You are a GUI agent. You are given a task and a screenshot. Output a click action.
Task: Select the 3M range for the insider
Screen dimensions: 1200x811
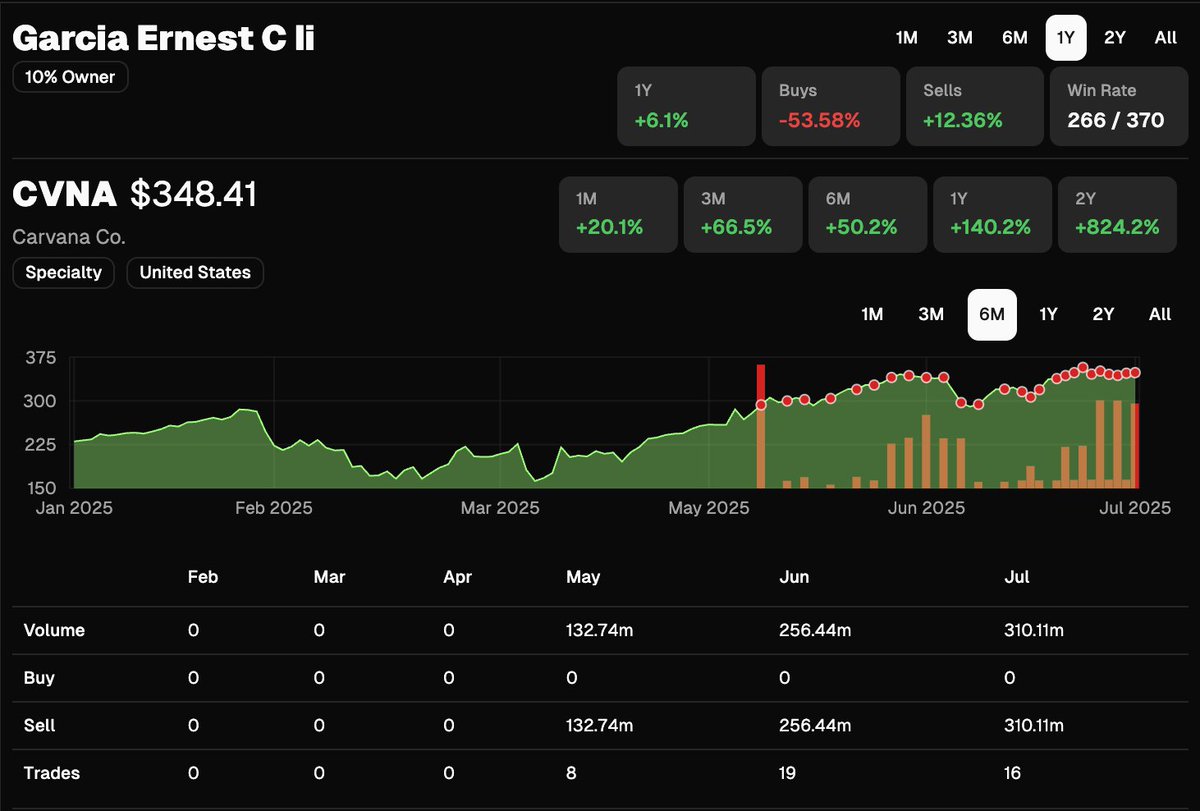coord(960,38)
